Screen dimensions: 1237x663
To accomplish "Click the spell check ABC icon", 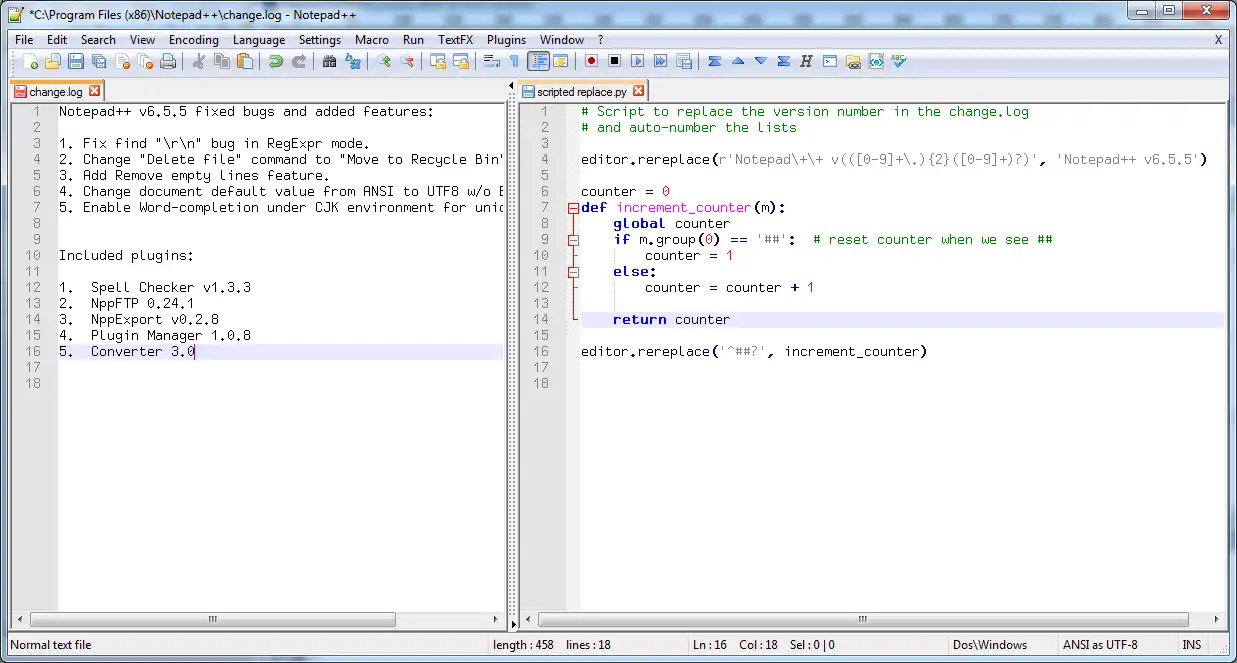I will pos(898,62).
